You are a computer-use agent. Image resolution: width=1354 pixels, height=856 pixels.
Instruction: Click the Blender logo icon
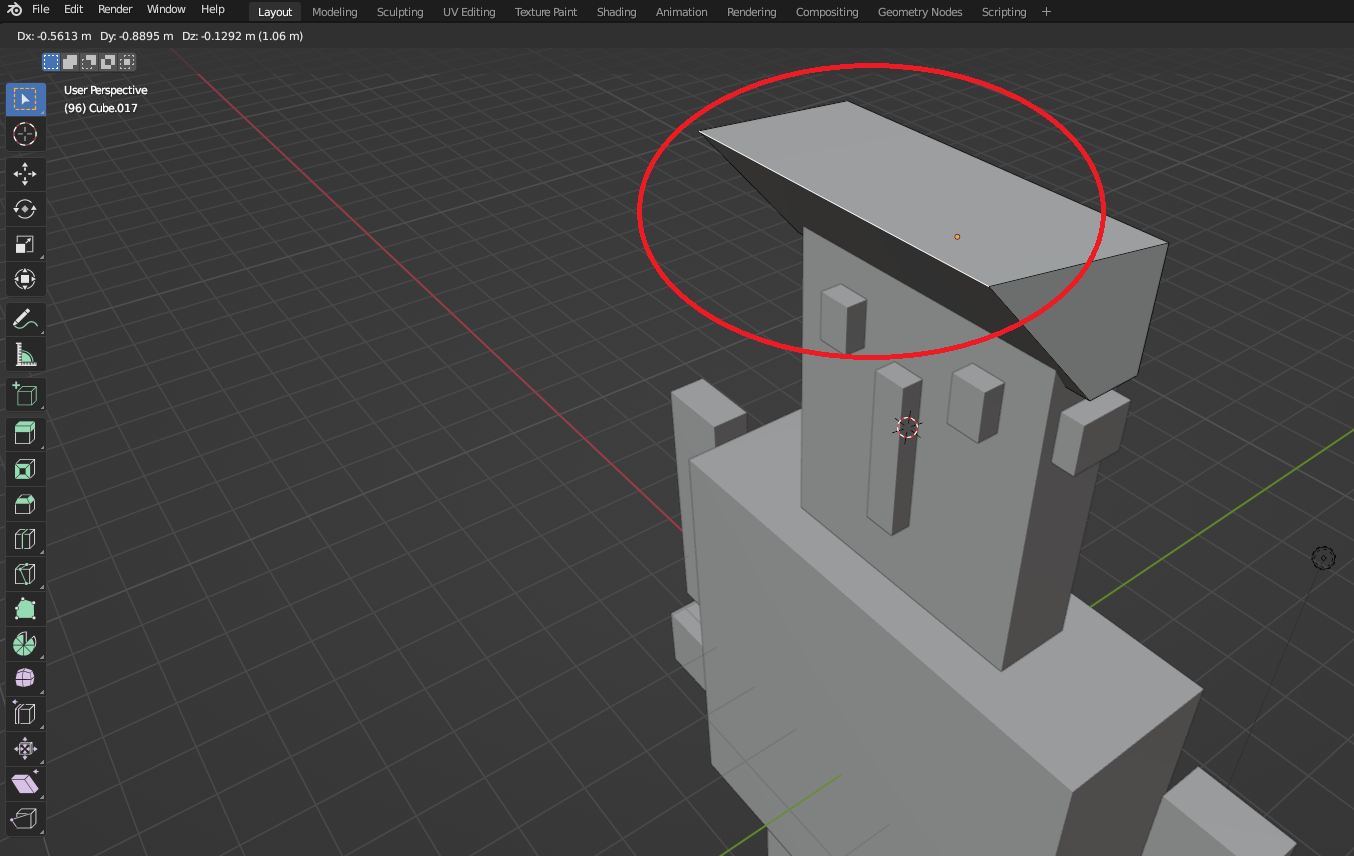(x=15, y=10)
